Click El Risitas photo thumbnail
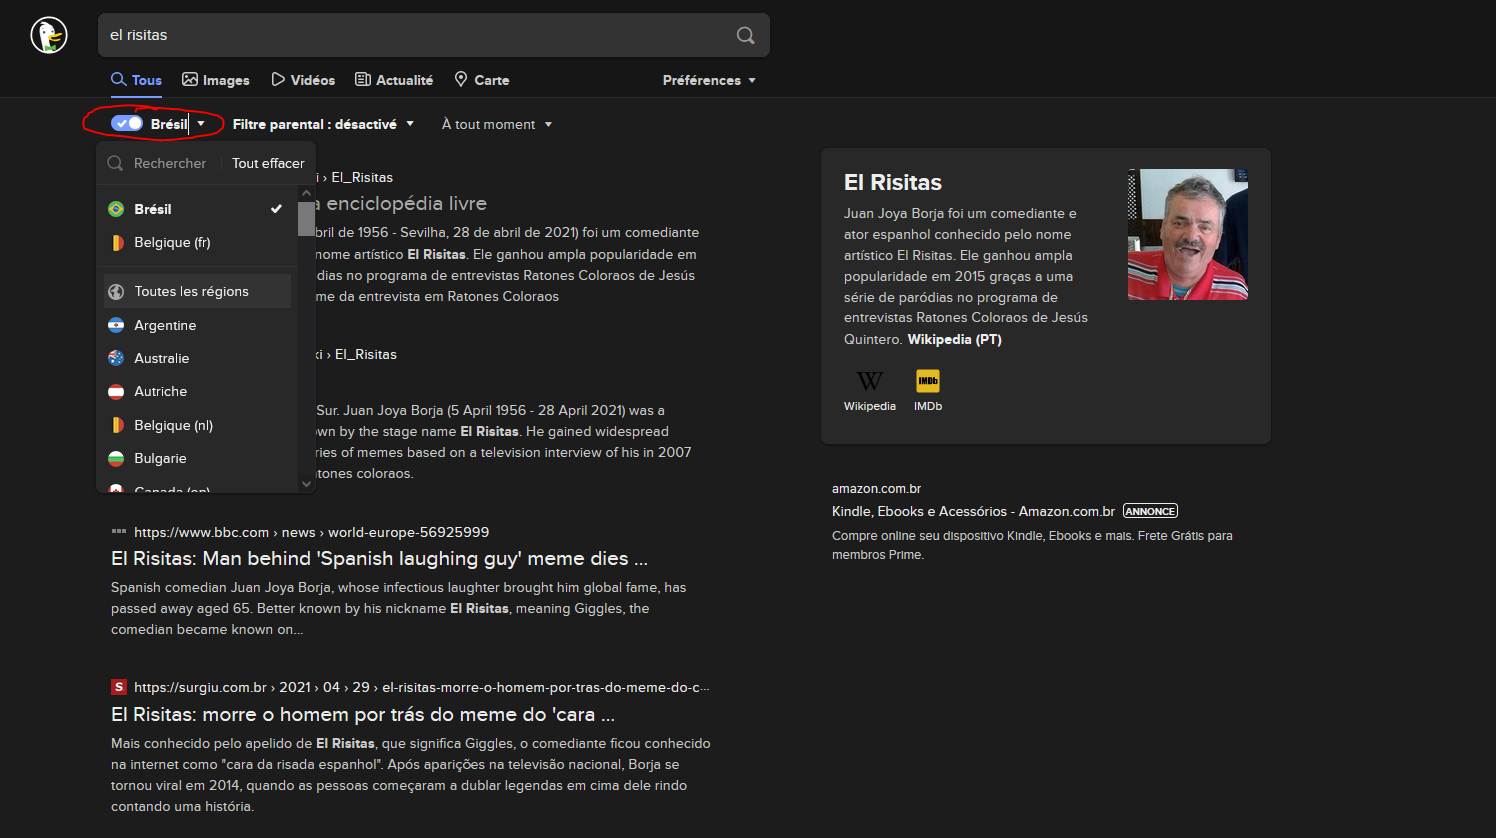Viewport: 1496px width, 838px height. click(x=1187, y=234)
